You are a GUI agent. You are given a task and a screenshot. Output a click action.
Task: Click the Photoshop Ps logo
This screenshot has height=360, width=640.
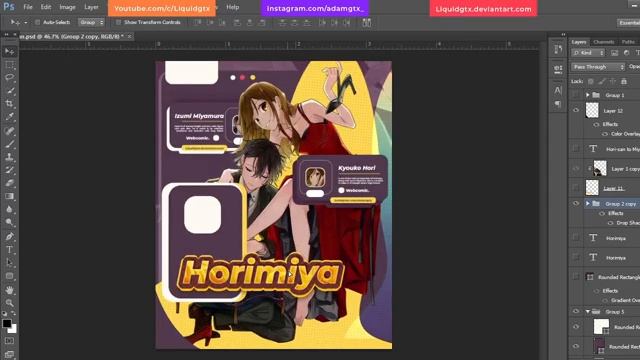click(x=9, y=7)
